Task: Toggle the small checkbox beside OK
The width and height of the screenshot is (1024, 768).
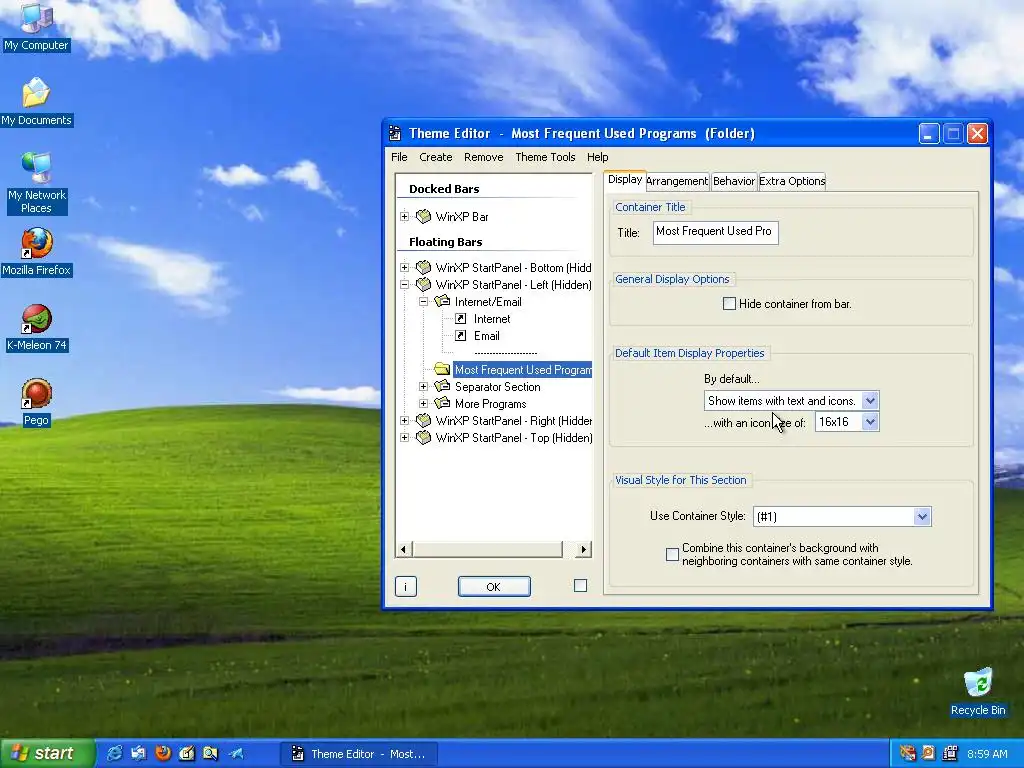Action: 580,586
